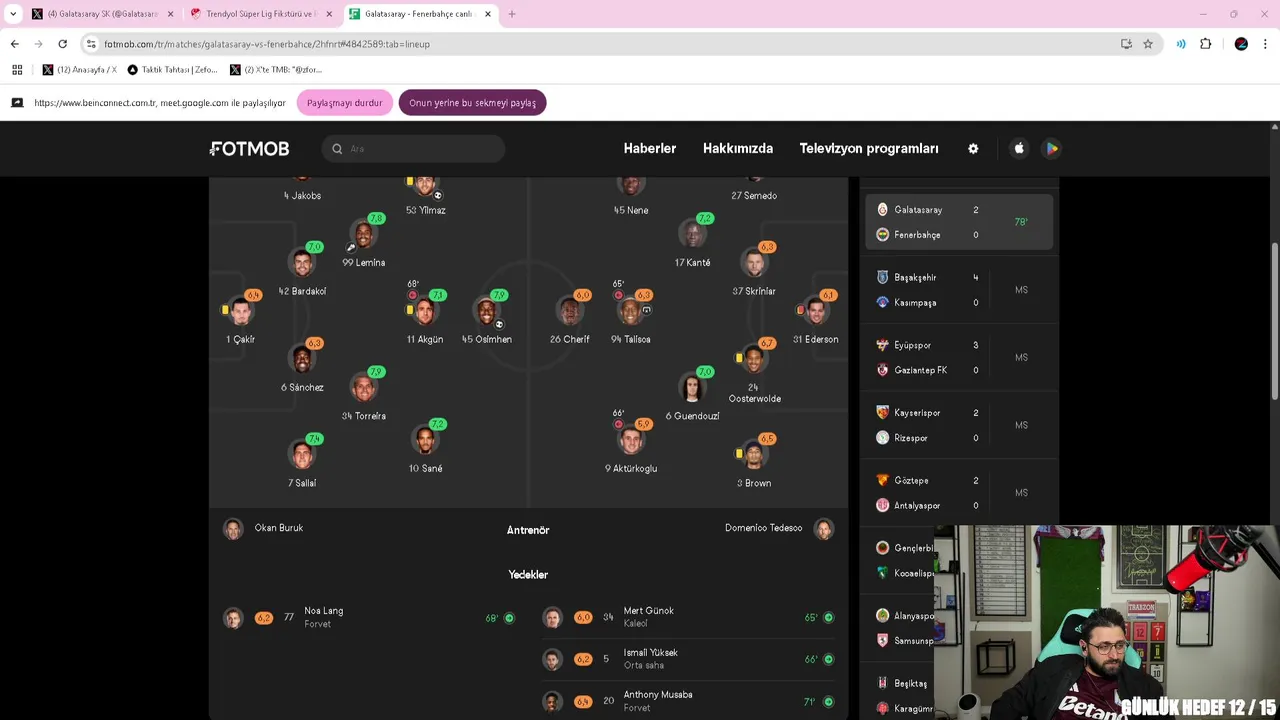Click Sallai's player avatar
The height and width of the screenshot is (720, 1280).
coord(301,455)
